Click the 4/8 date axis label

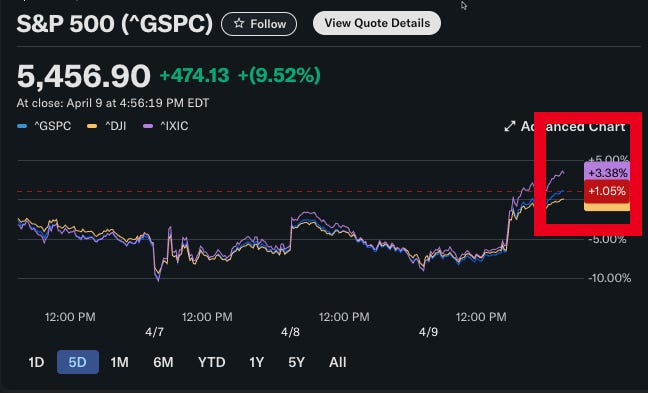tap(291, 332)
